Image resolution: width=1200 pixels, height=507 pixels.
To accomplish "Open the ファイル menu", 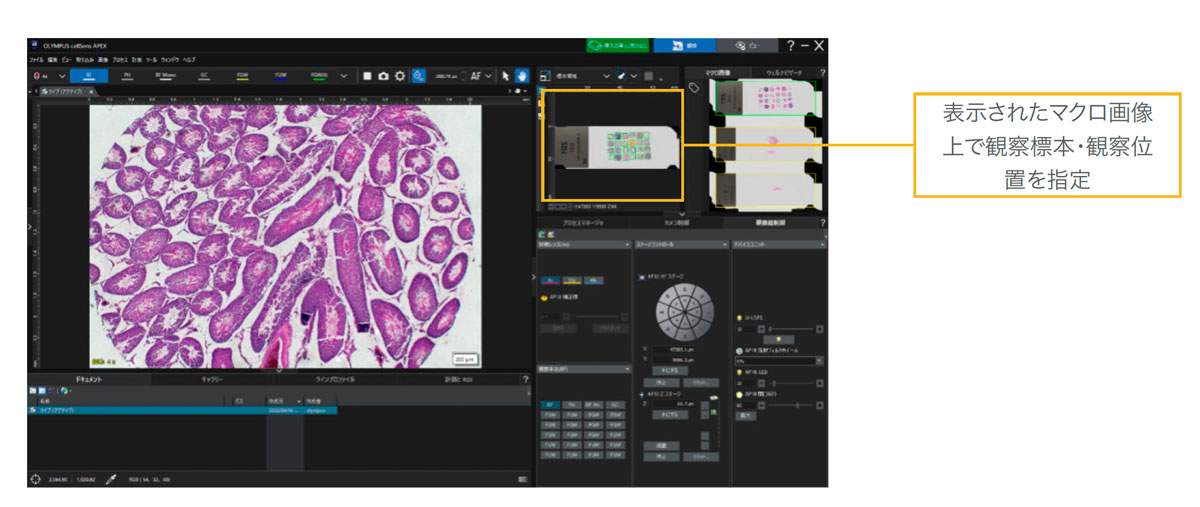I will coord(37,60).
